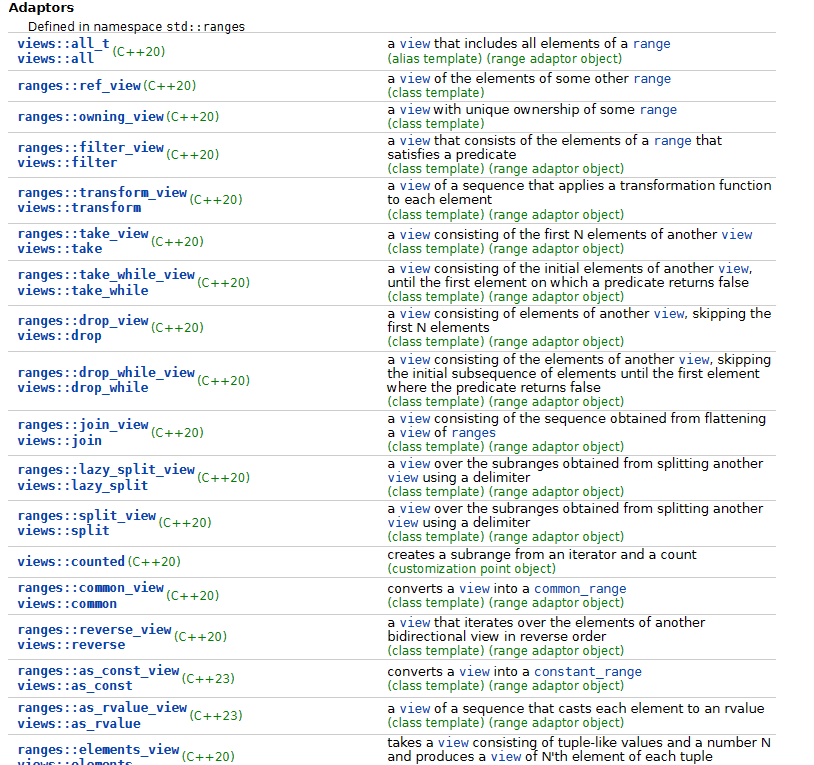Open the ranges::transform_view link
This screenshot has height=765, width=814.
(102, 193)
